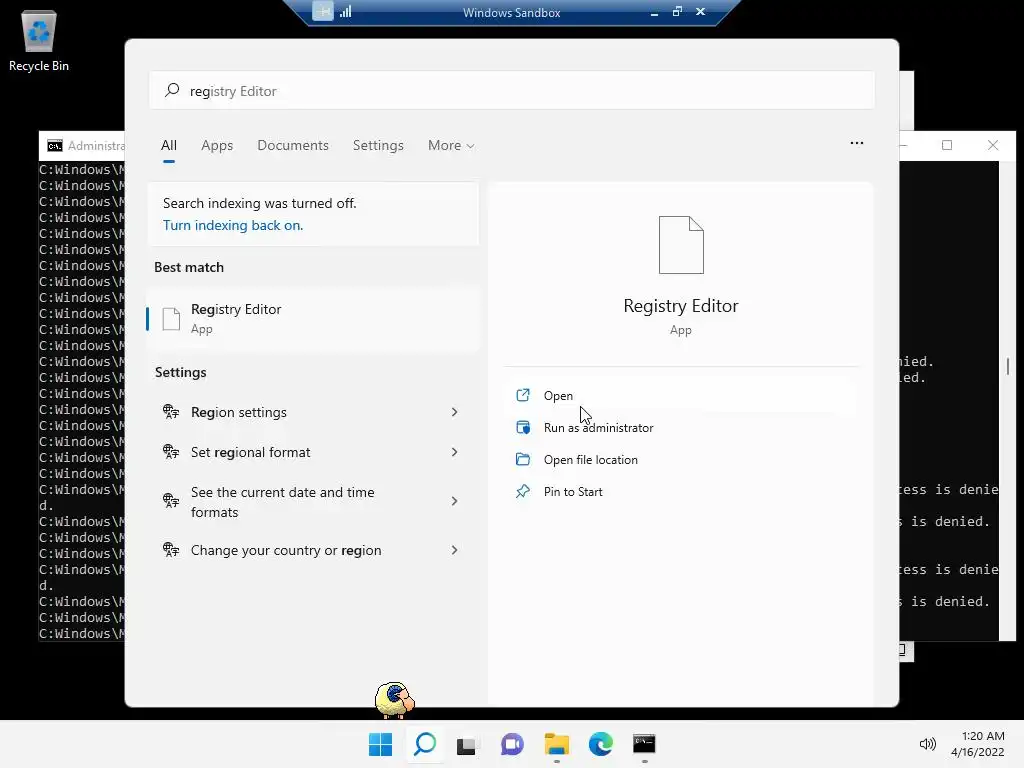Choose Run as administrator
Viewport: 1024px width, 768px height.
click(681, 428)
